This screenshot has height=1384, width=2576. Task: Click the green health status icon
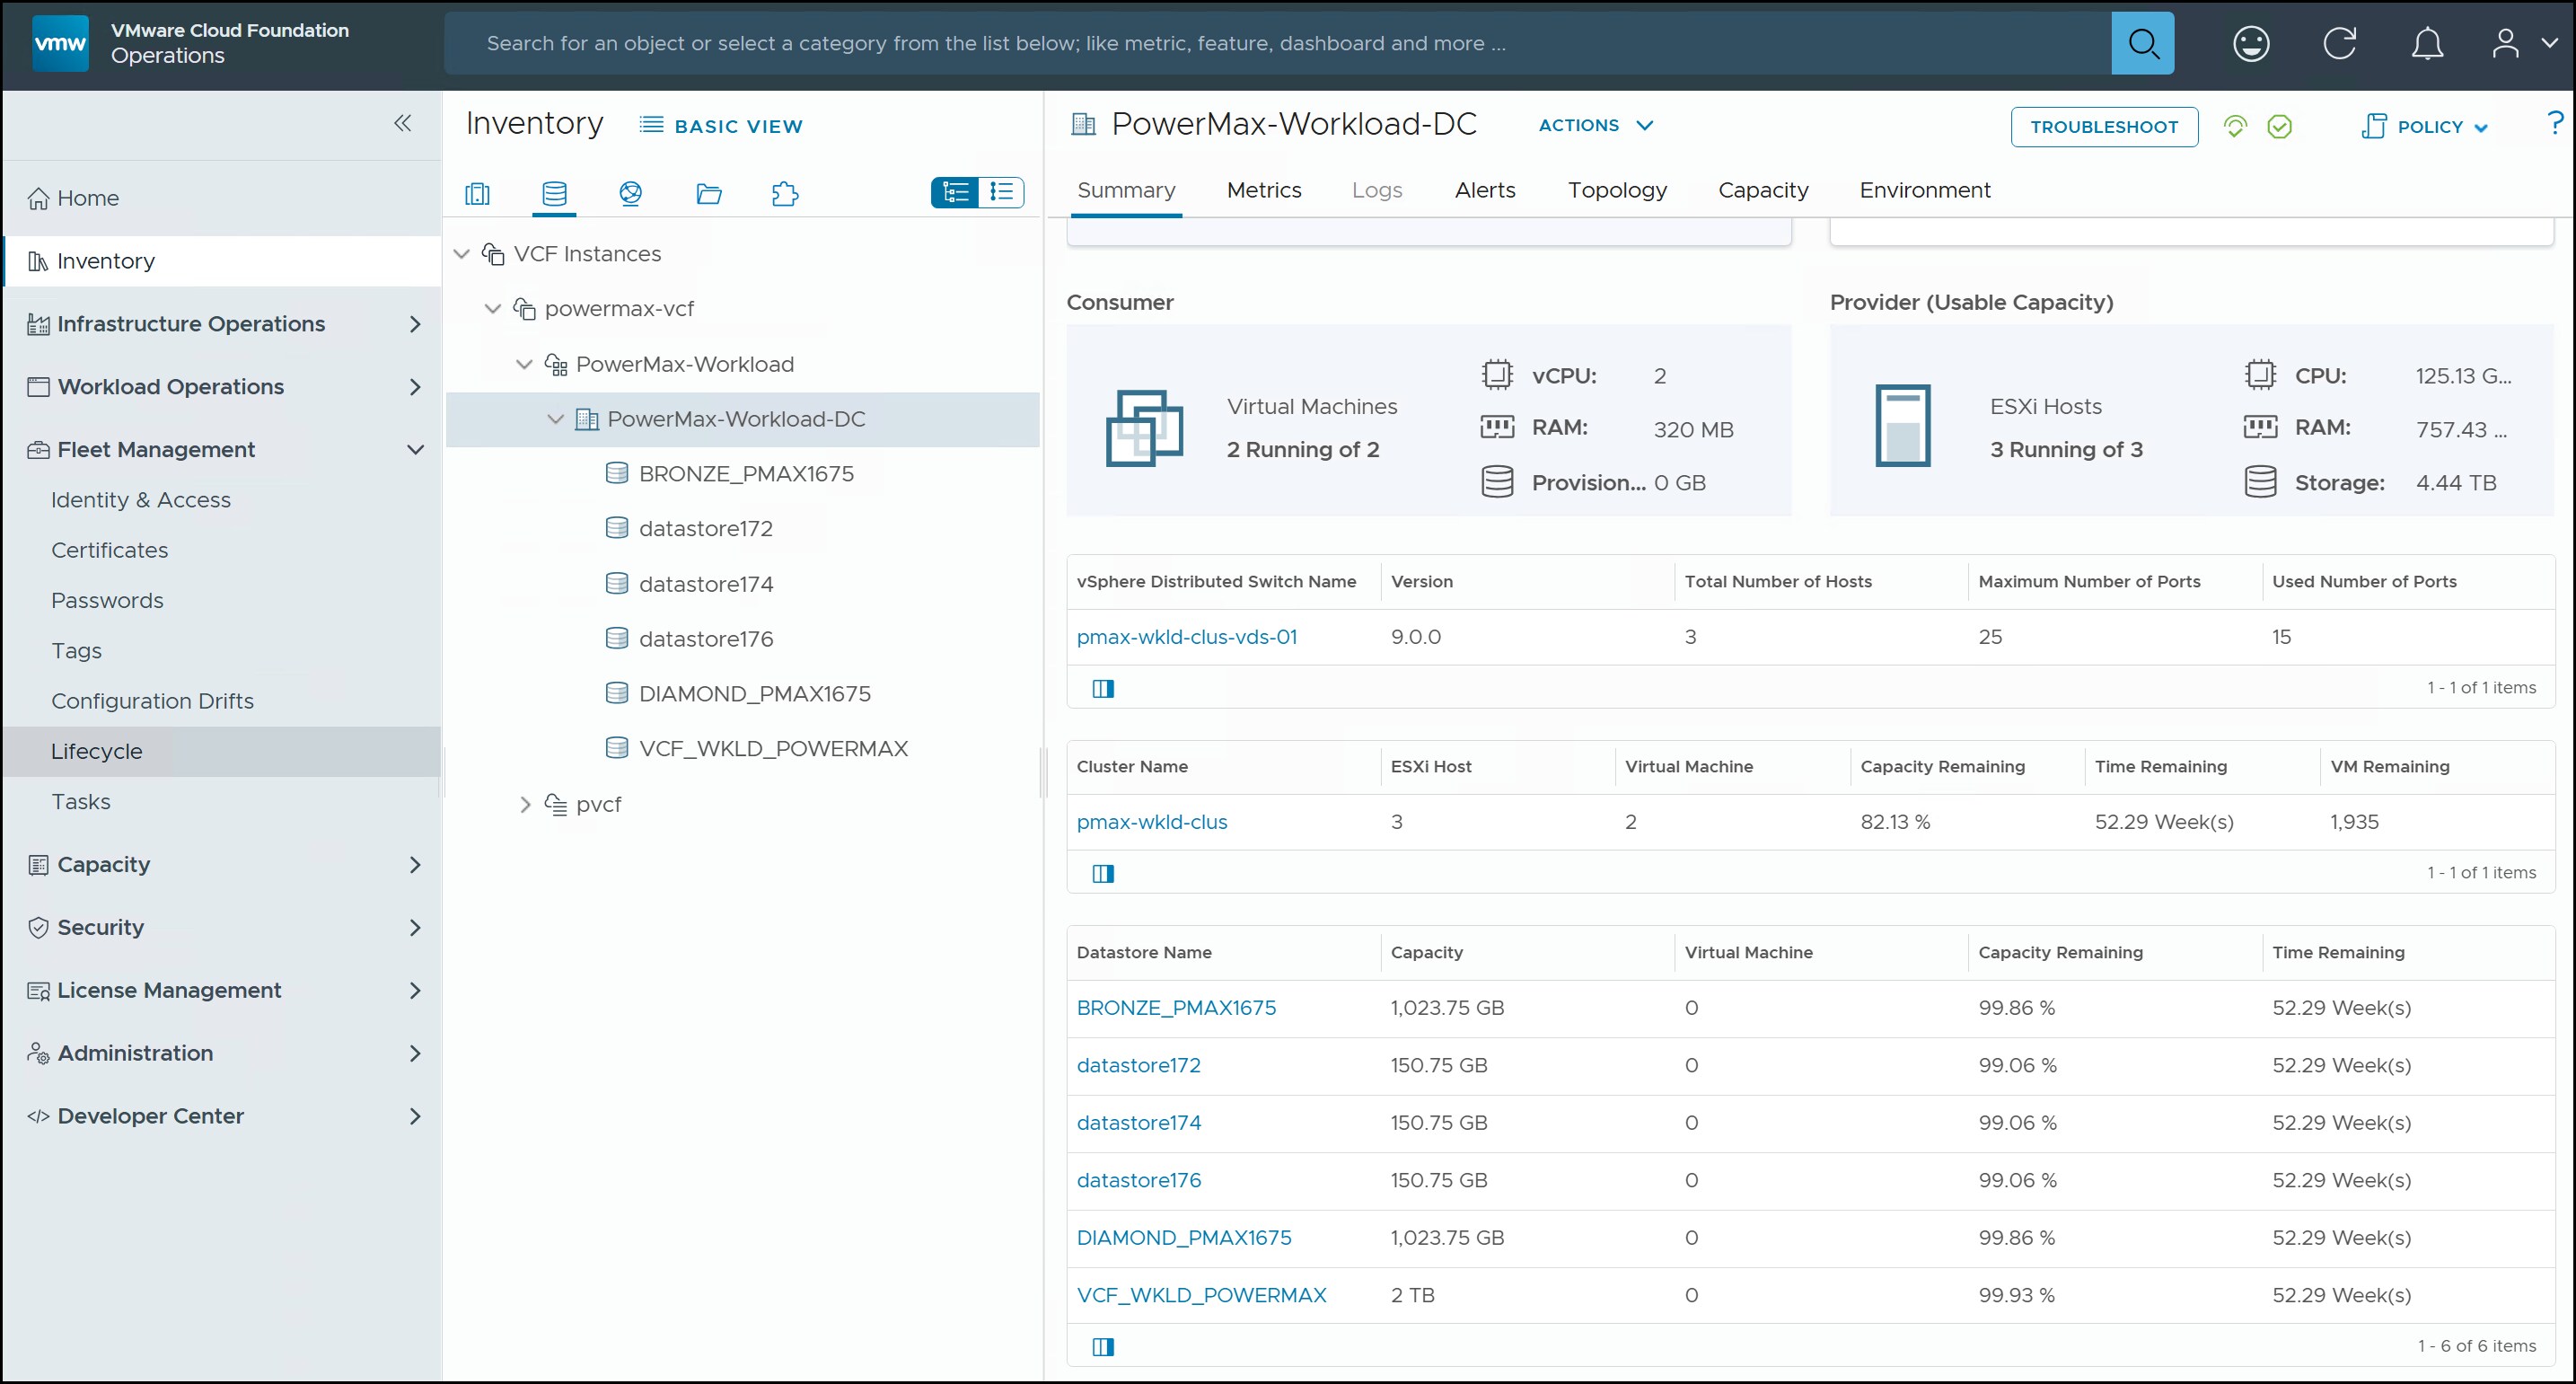click(x=2235, y=126)
